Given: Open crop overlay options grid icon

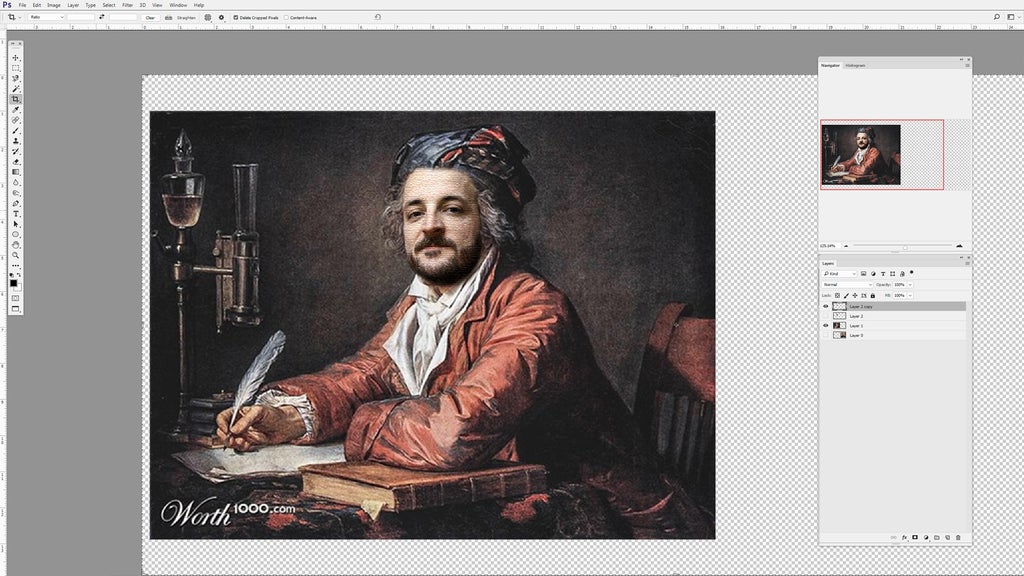Looking at the screenshot, I should pyautogui.click(x=208, y=17).
